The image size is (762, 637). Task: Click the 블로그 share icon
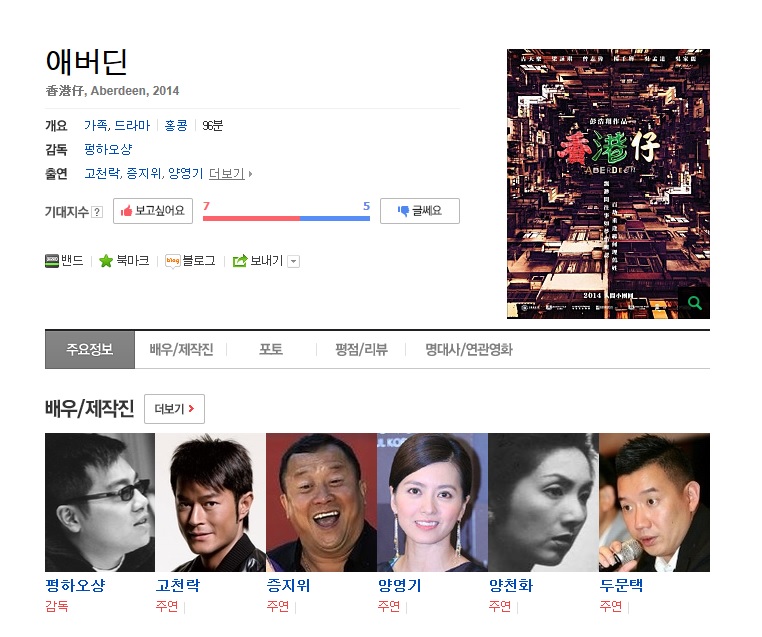(173, 261)
